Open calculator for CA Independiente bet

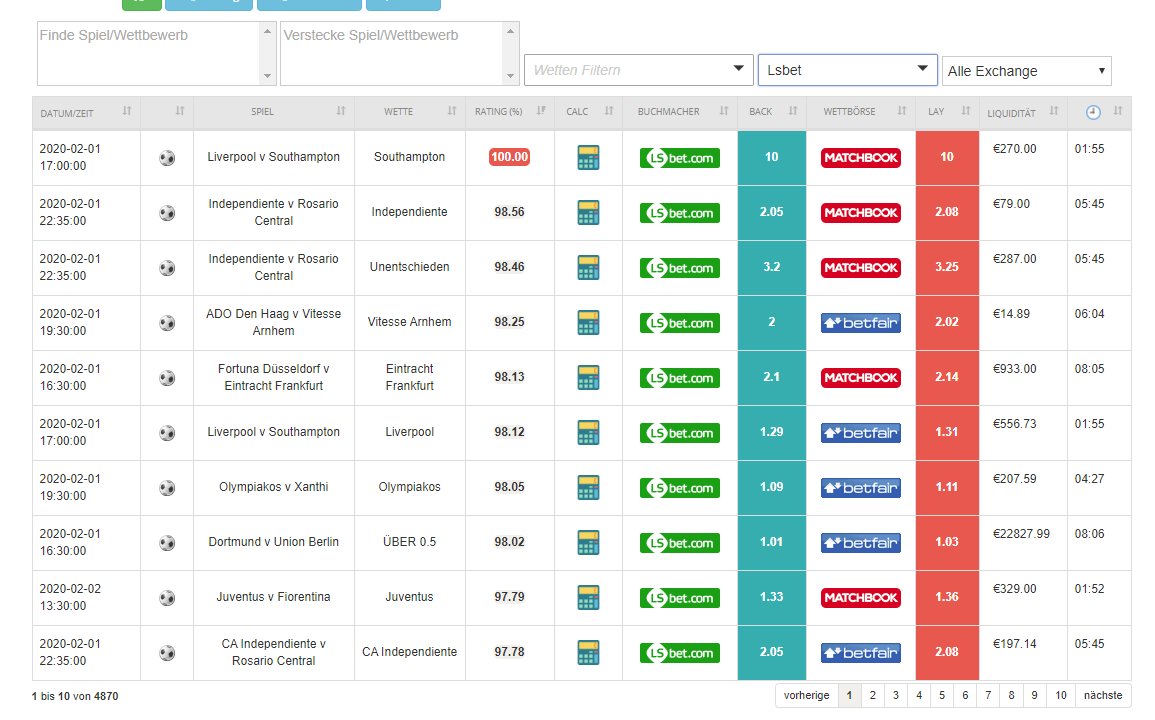tap(588, 653)
